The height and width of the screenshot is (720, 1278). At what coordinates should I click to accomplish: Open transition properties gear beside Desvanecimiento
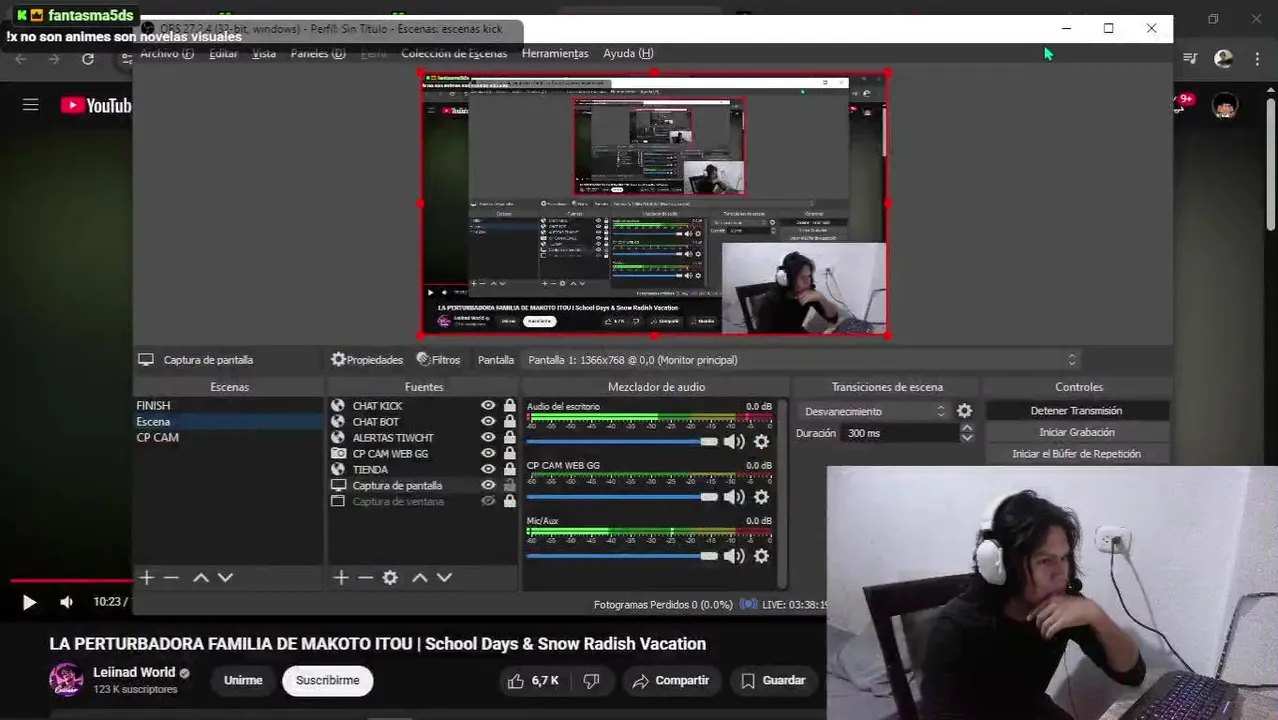point(964,411)
